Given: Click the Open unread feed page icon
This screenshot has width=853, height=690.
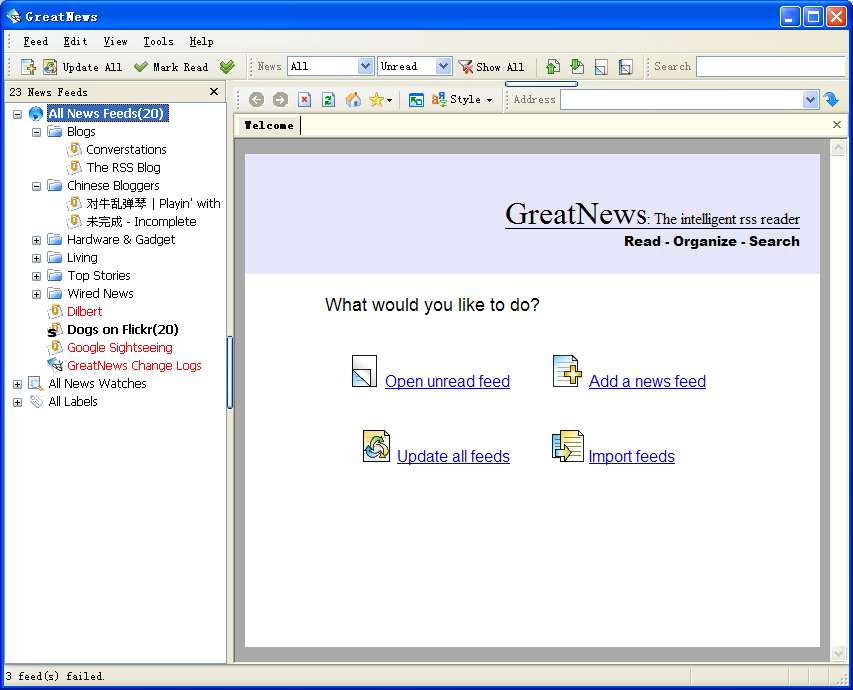Looking at the screenshot, I should (x=364, y=371).
